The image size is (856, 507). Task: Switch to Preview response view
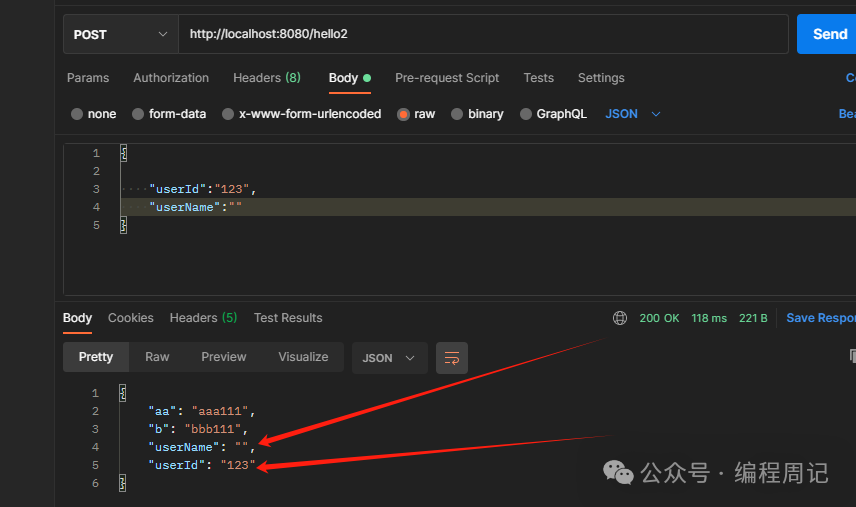pos(224,357)
